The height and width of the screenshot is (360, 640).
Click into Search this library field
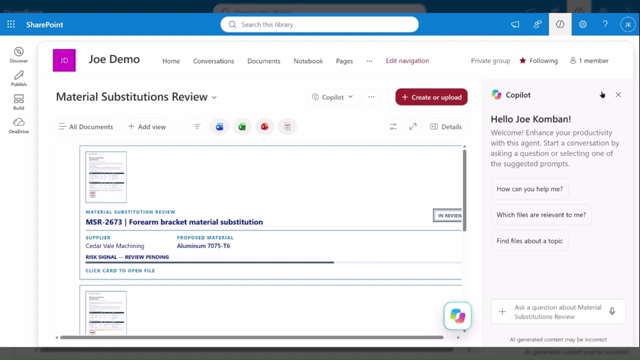pyautogui.click(x=320, y=24)
